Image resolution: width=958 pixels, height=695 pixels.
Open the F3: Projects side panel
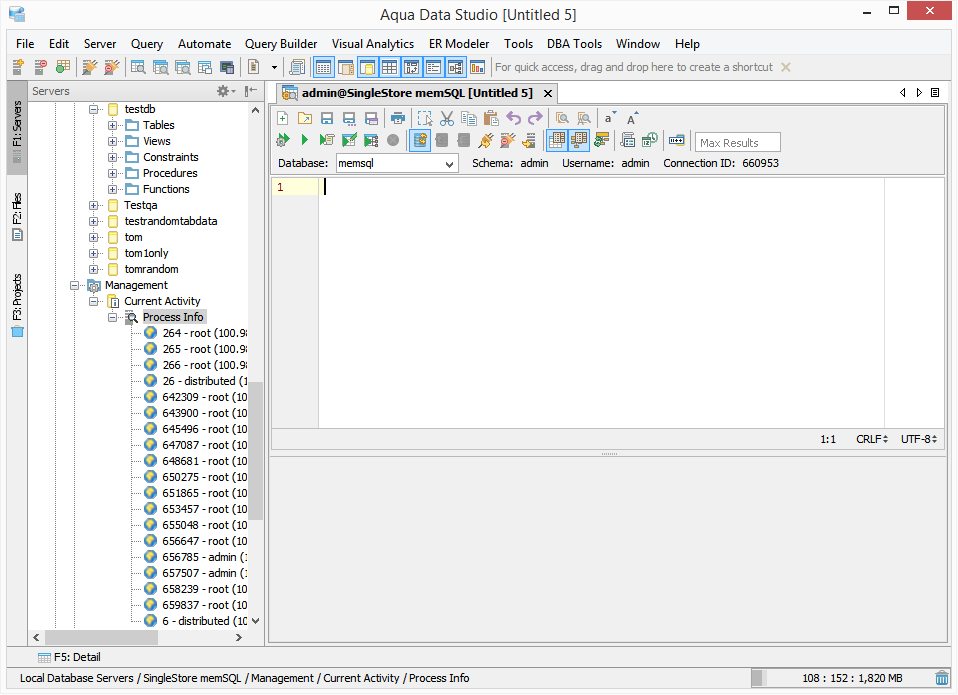pos(17,305)
